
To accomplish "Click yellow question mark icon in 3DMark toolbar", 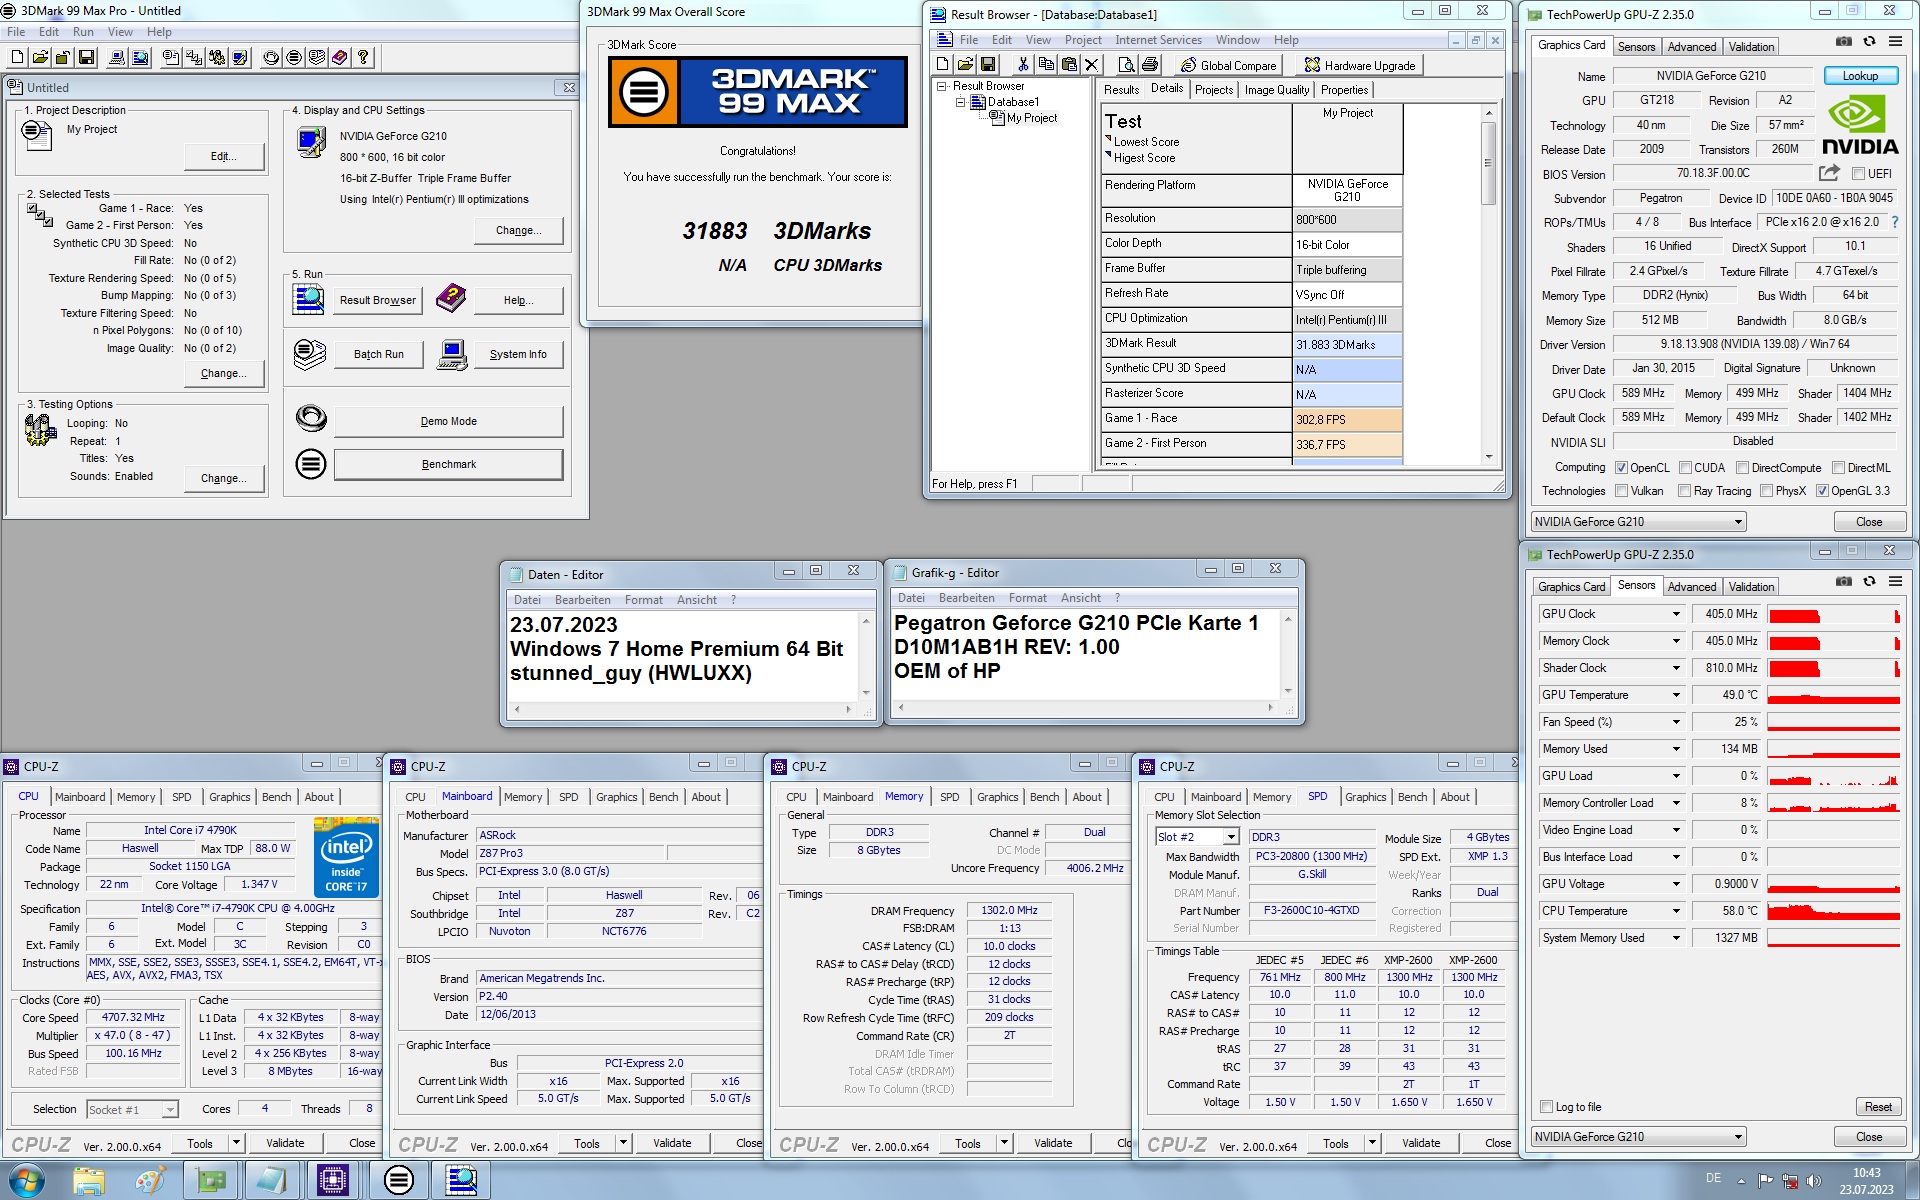I will [x=363, y=58].
